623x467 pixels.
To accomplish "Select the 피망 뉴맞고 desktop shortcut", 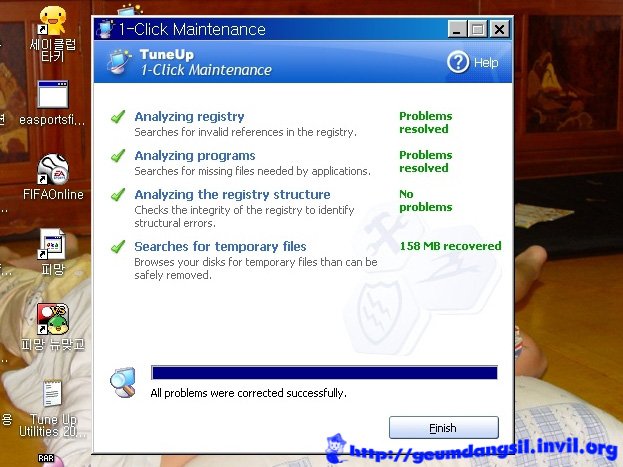I will (53, 327).
